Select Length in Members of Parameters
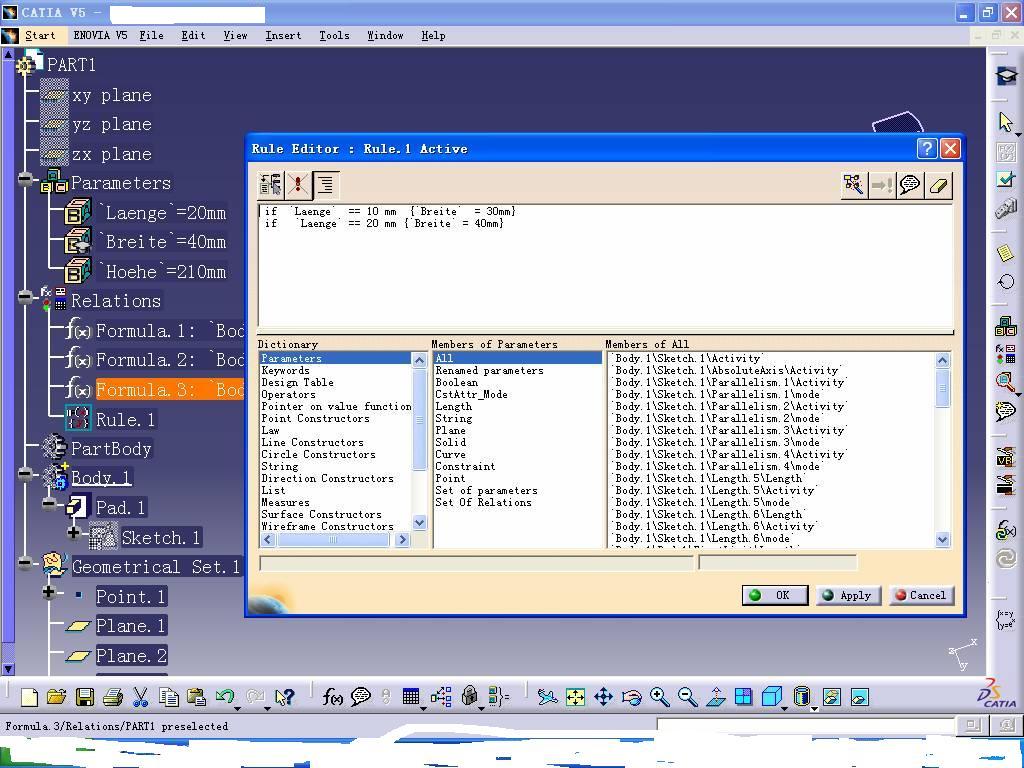1024x768 pixels. click(453, 406)
